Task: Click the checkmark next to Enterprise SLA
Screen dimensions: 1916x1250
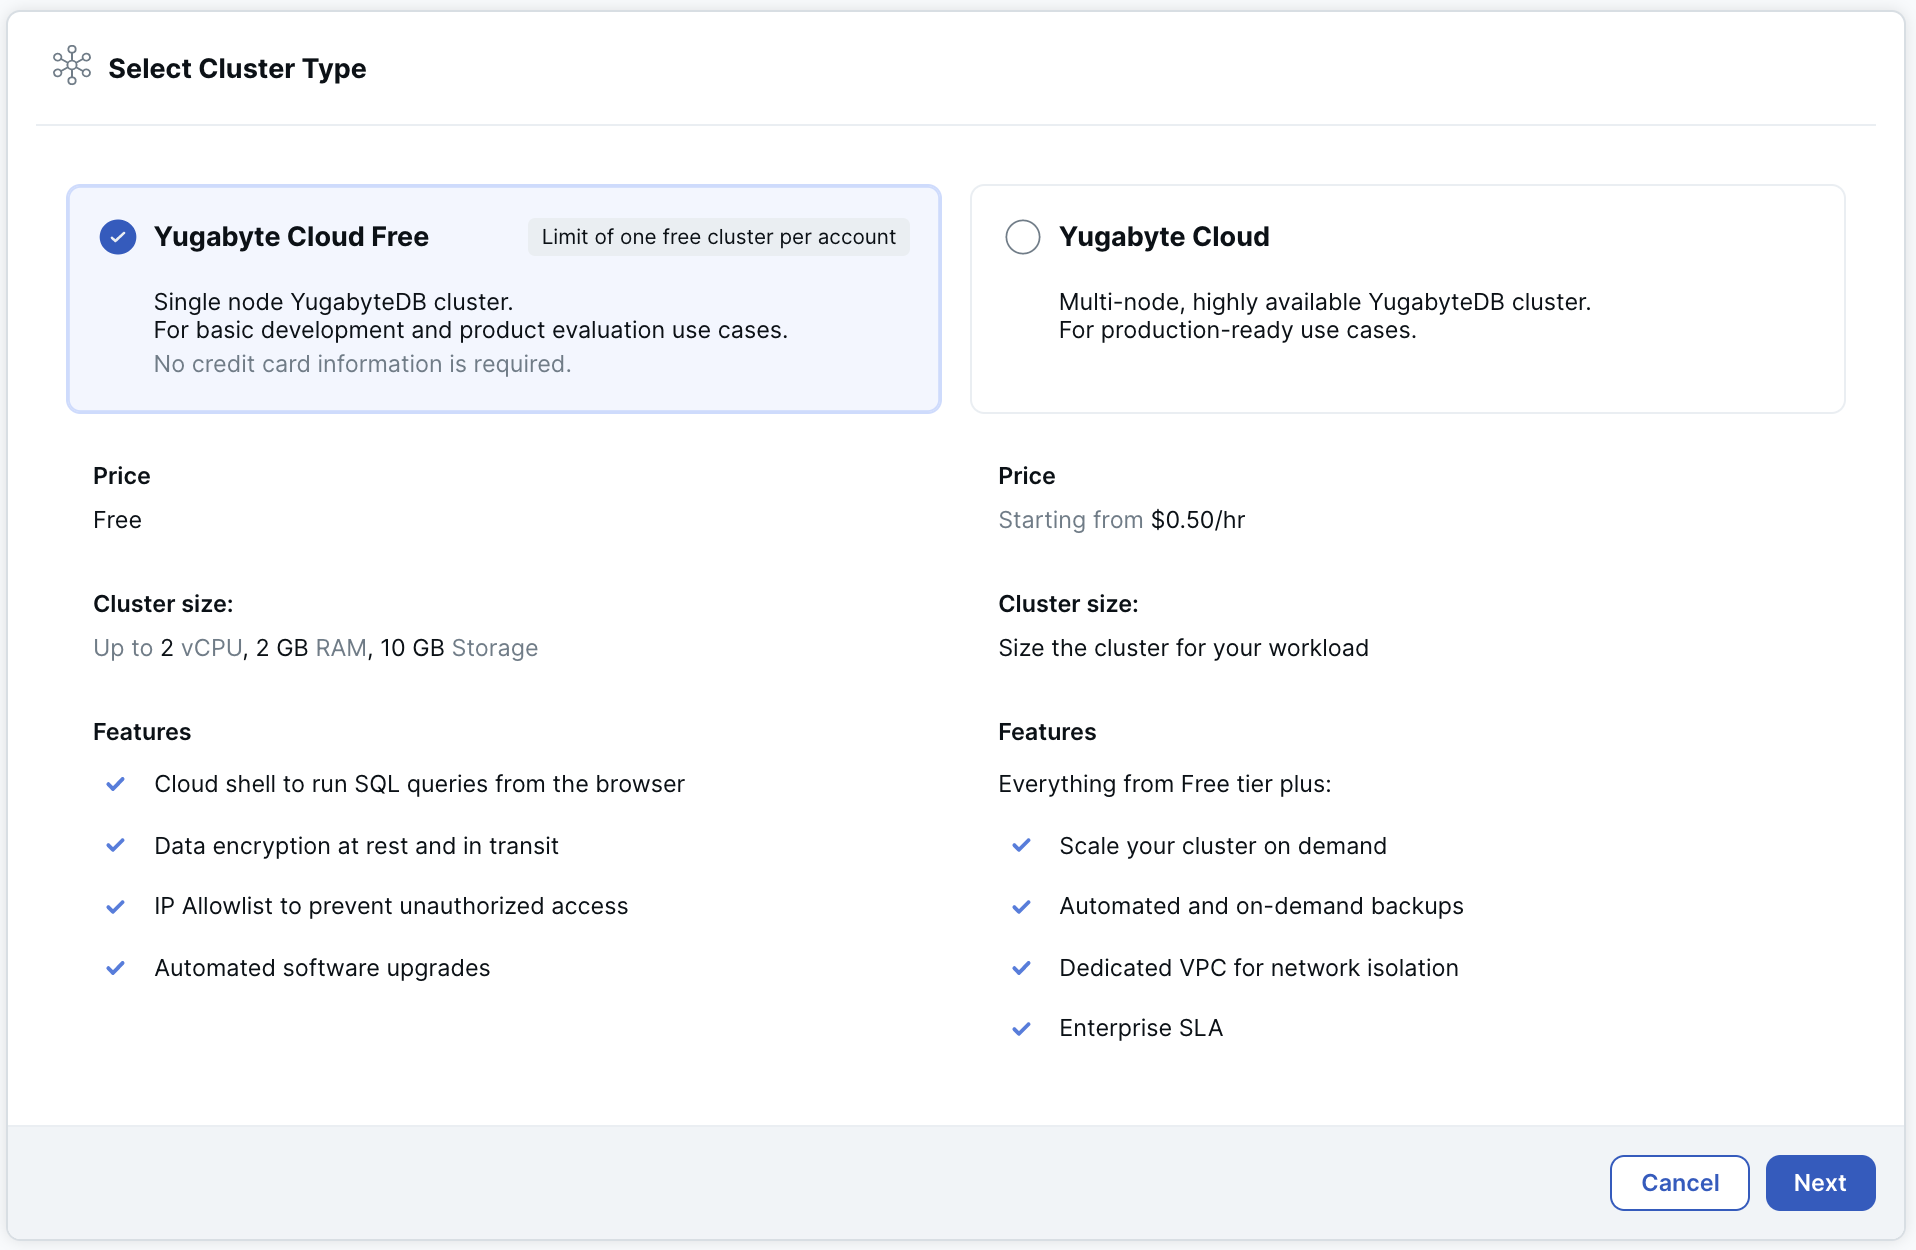Action: point(1021,1028)
